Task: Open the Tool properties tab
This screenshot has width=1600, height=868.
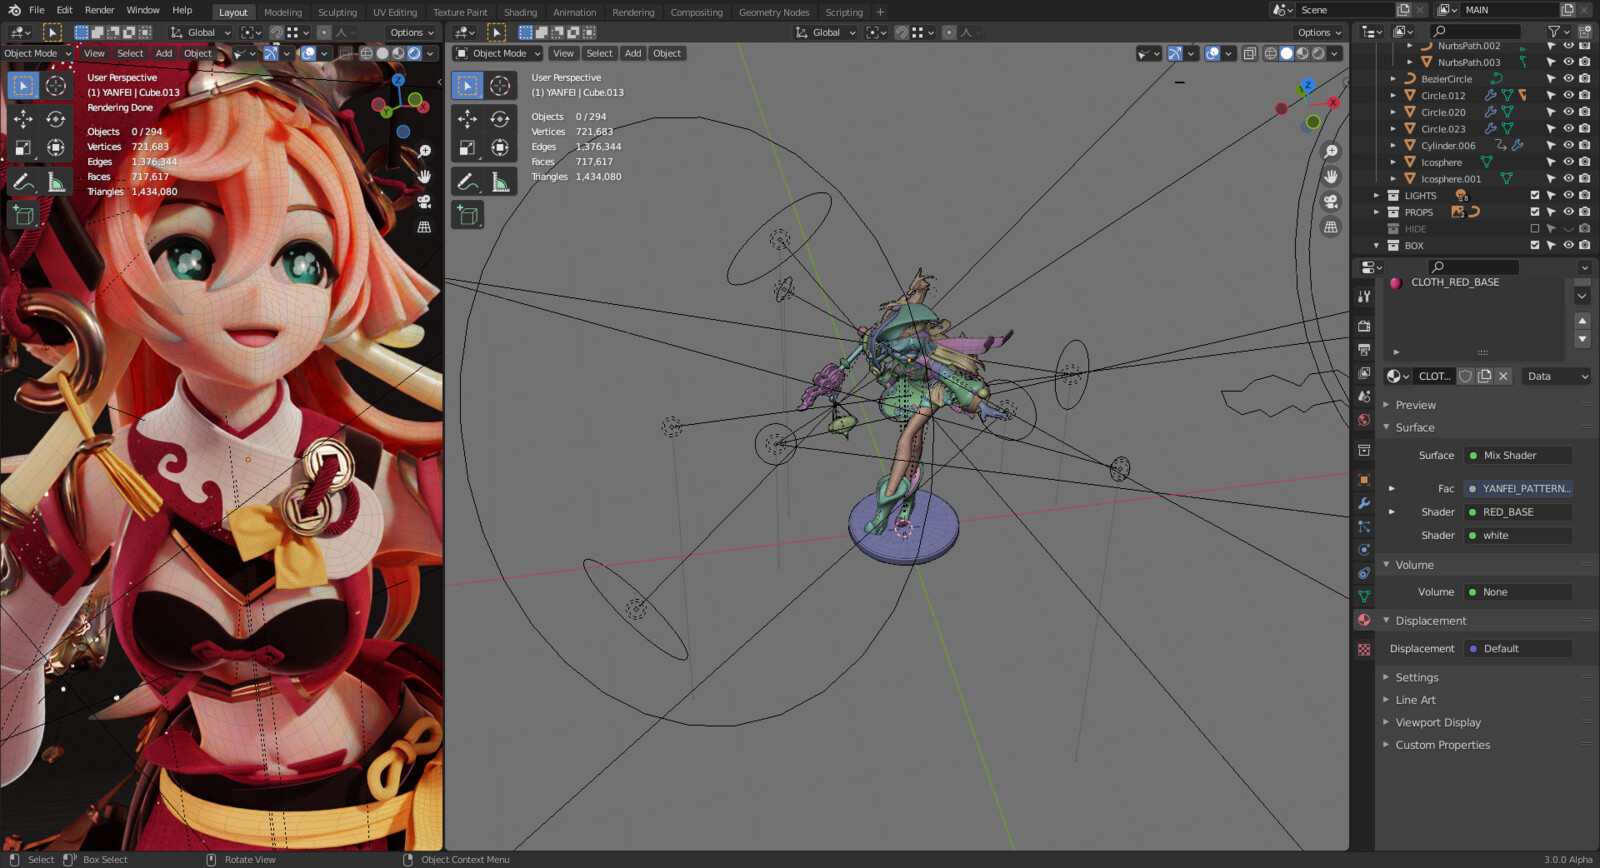Action: point(1364,296)
